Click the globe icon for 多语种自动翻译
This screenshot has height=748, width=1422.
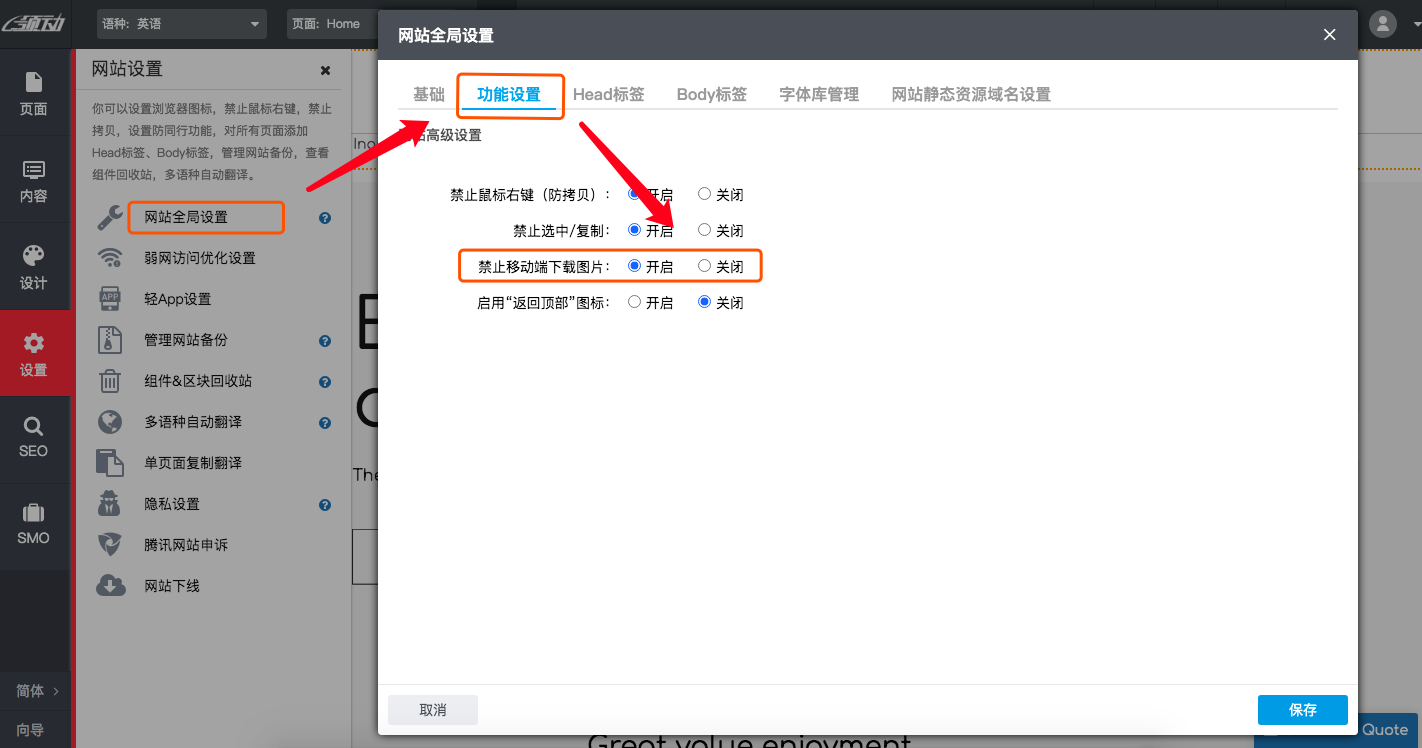(x=110, y=421)
